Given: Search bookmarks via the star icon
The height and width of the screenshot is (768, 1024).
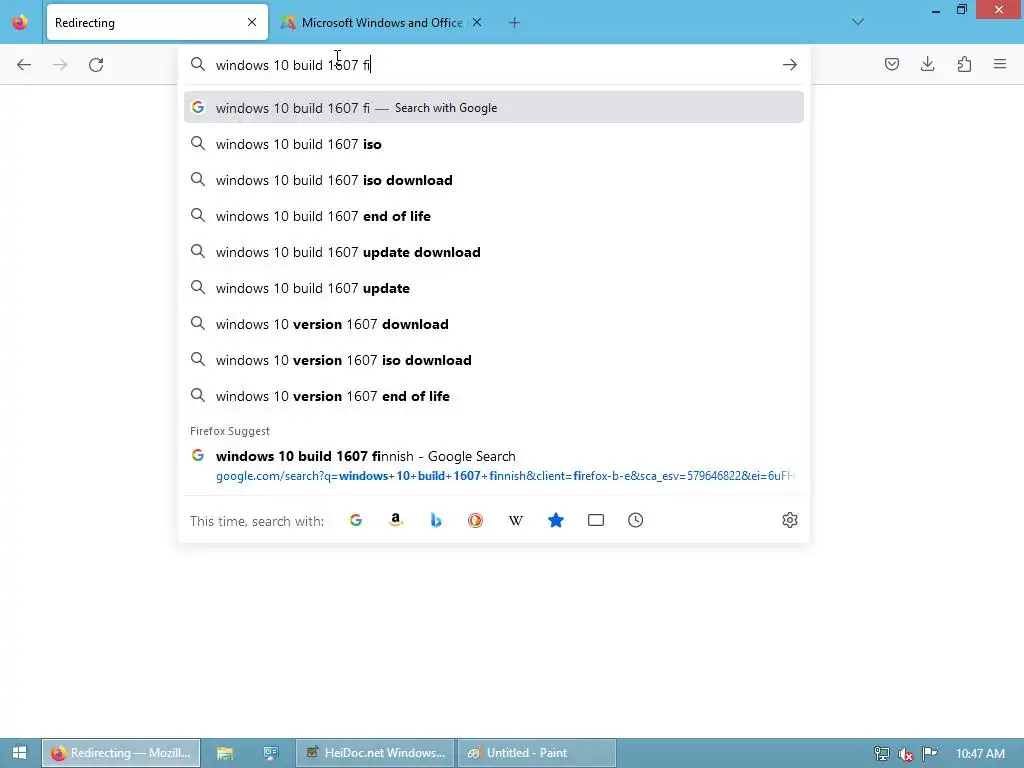Looking at the screenshot, I should click(x=556, y=520).
